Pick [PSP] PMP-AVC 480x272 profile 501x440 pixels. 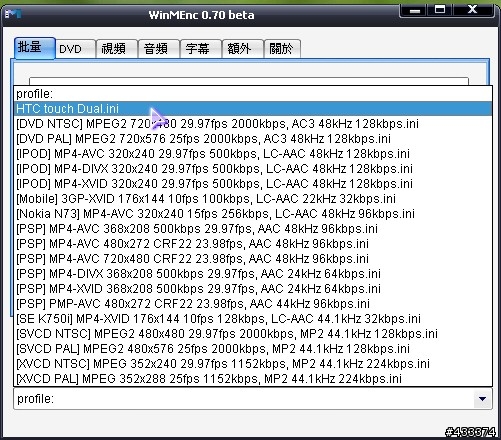(x=253, y=304)
